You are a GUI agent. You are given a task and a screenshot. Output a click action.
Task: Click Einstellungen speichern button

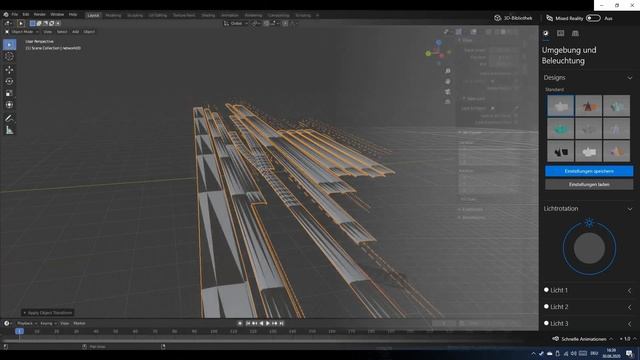(x=589, y=171)
